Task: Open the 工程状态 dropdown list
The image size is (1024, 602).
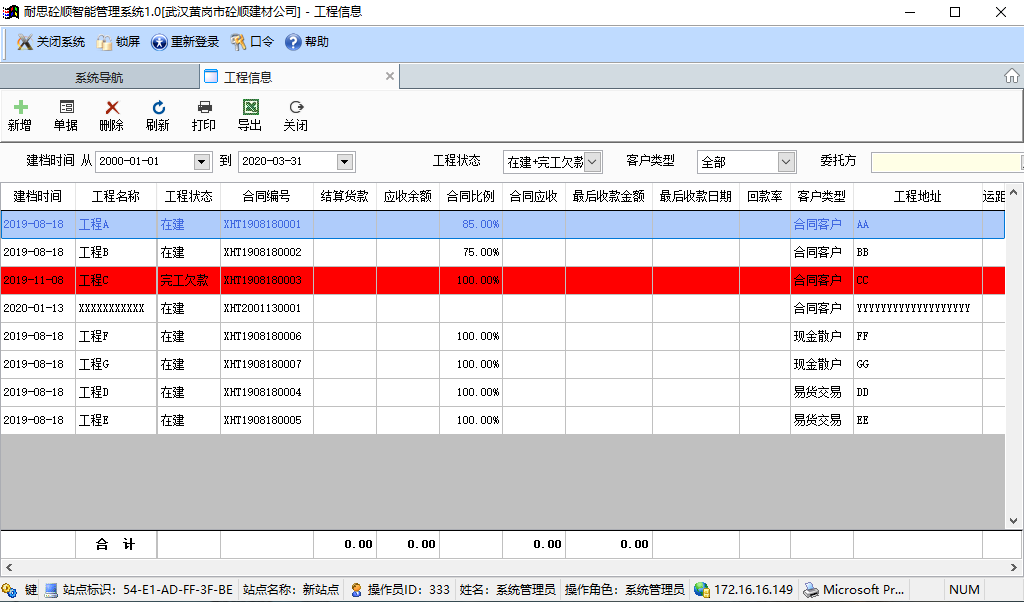Action: click(592, 162)
